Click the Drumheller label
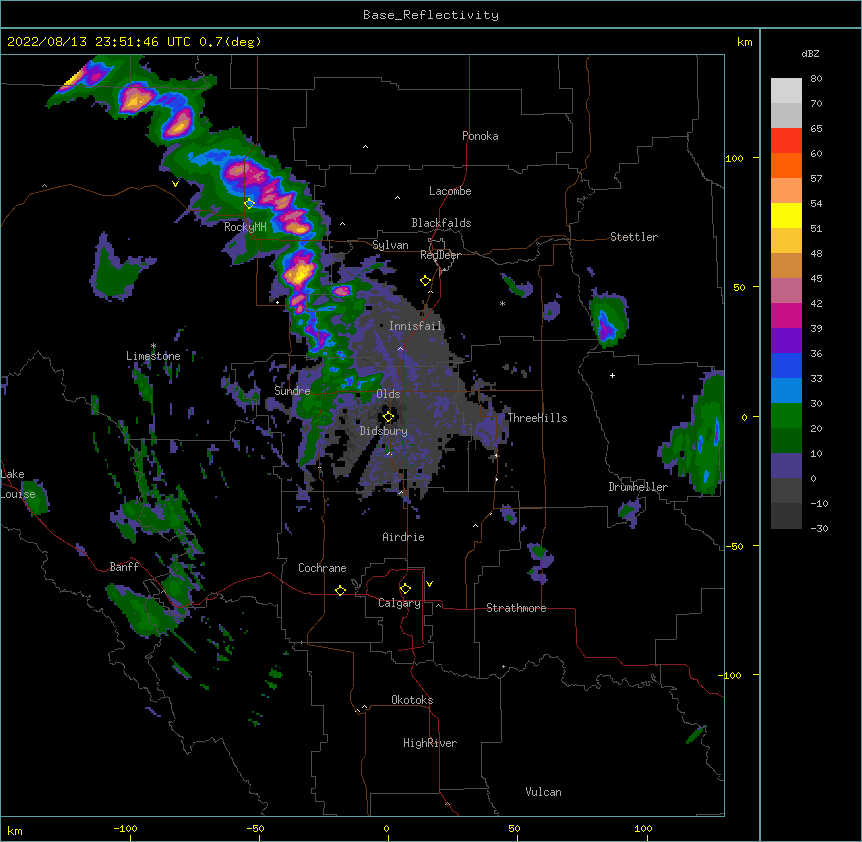 point(638,487)
